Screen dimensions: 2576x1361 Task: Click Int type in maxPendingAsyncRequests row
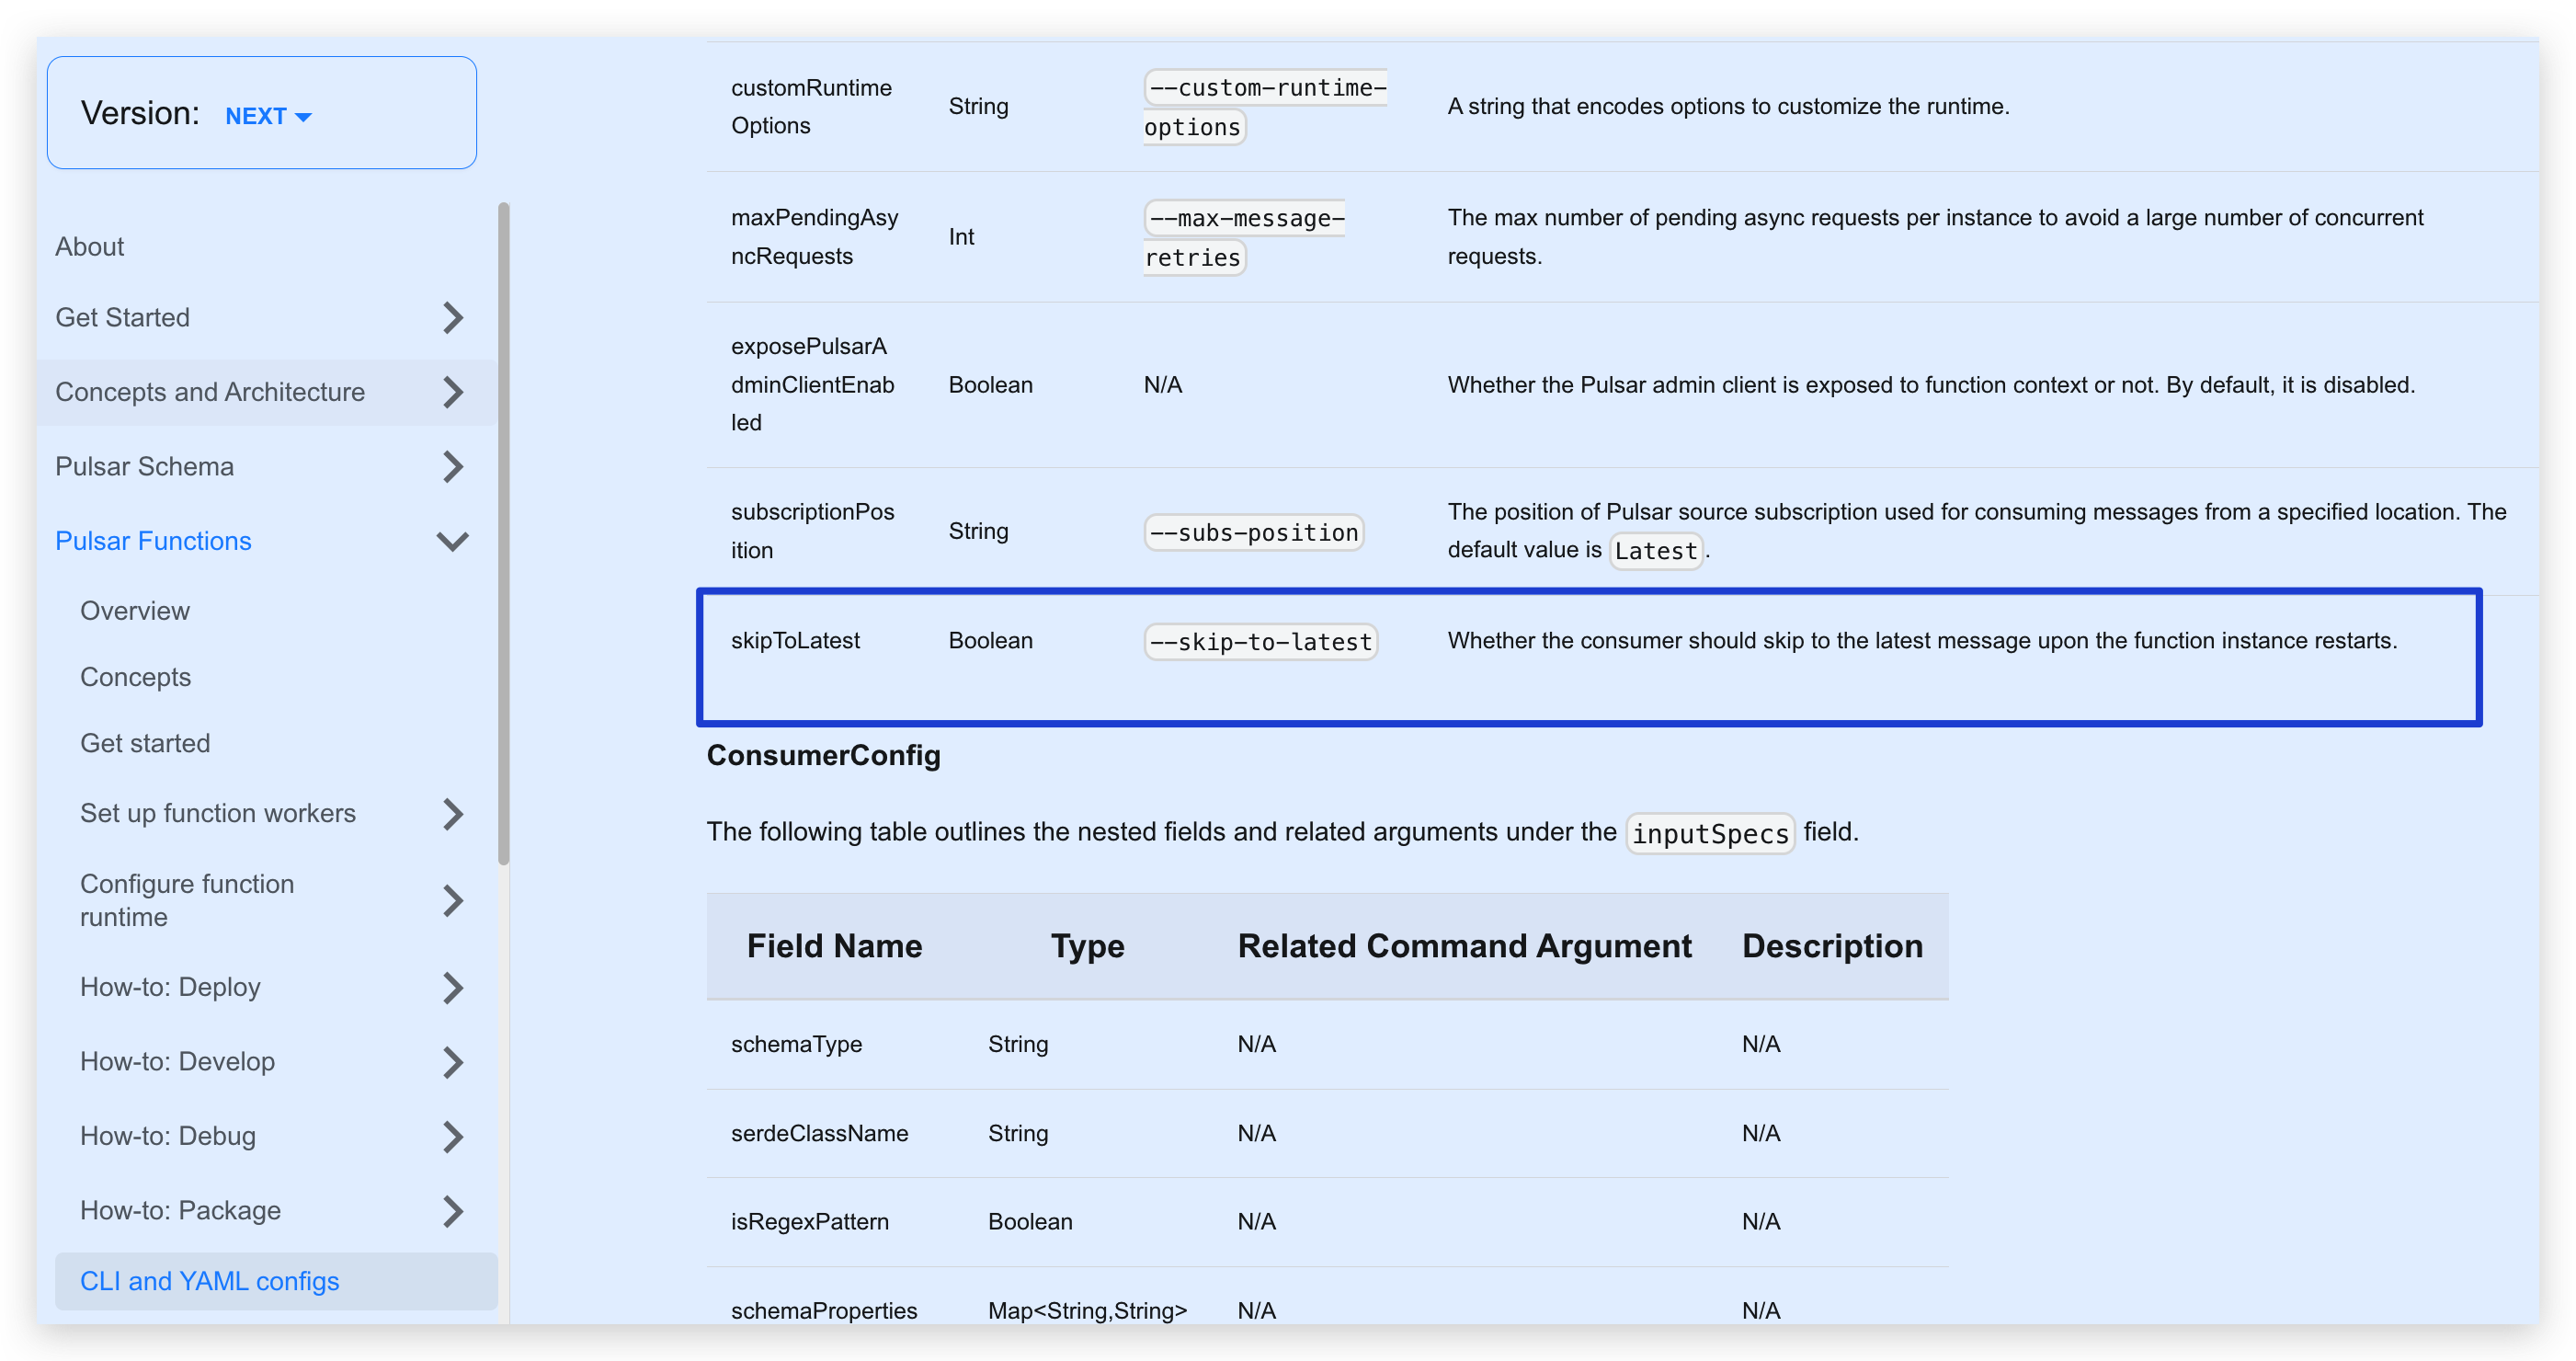[962, 237]
